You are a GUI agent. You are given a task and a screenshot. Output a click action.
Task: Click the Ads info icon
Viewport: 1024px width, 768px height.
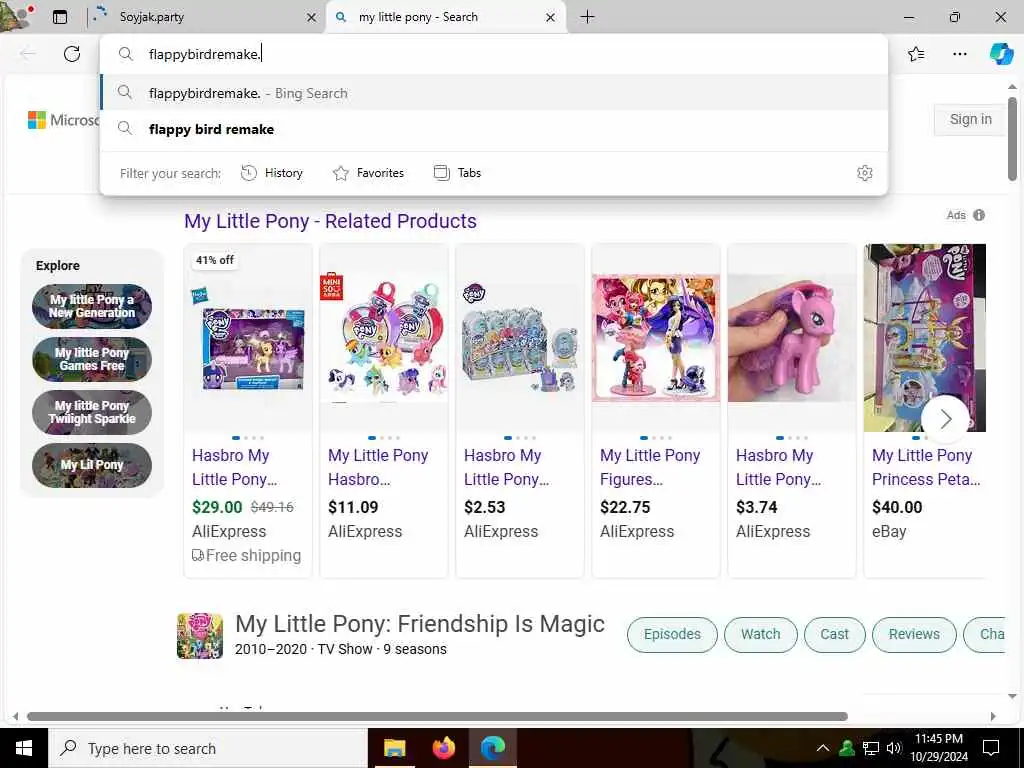[x=978, y=215]
